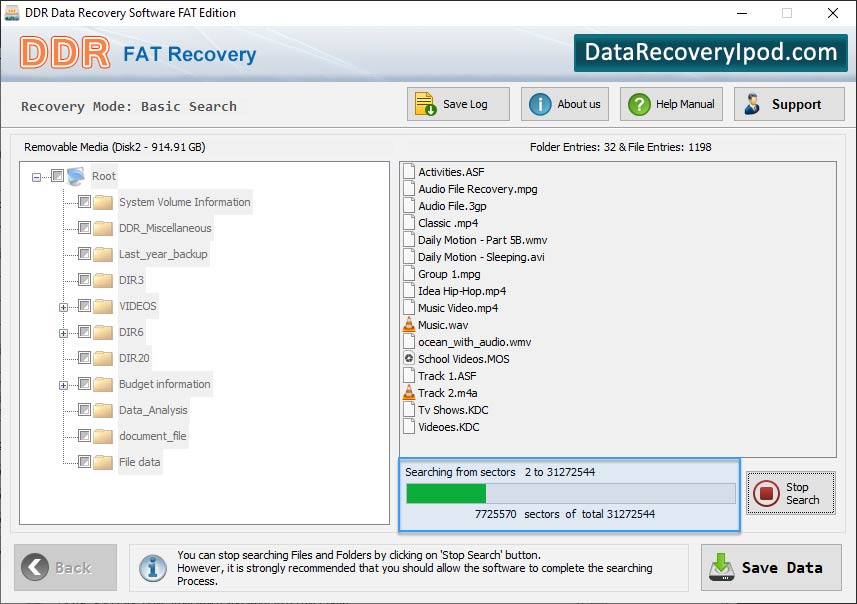The height and width of the screenshot is (604, 857).
Task: Click the VLC cone icon for Track 2.m4a
Action: (x=409, y=393)
